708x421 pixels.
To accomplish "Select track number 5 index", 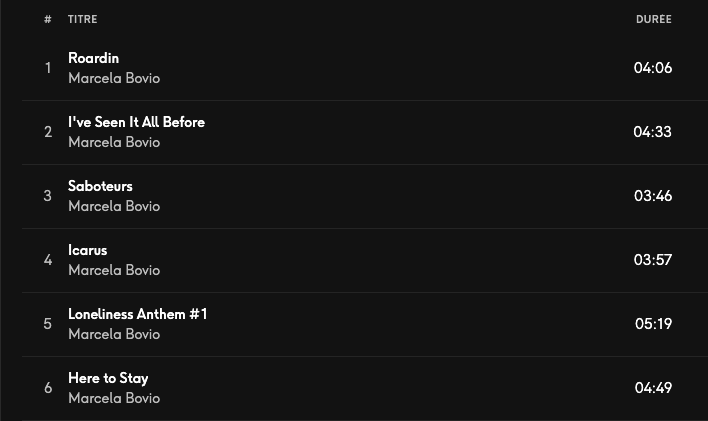I will tap(47, 324).
